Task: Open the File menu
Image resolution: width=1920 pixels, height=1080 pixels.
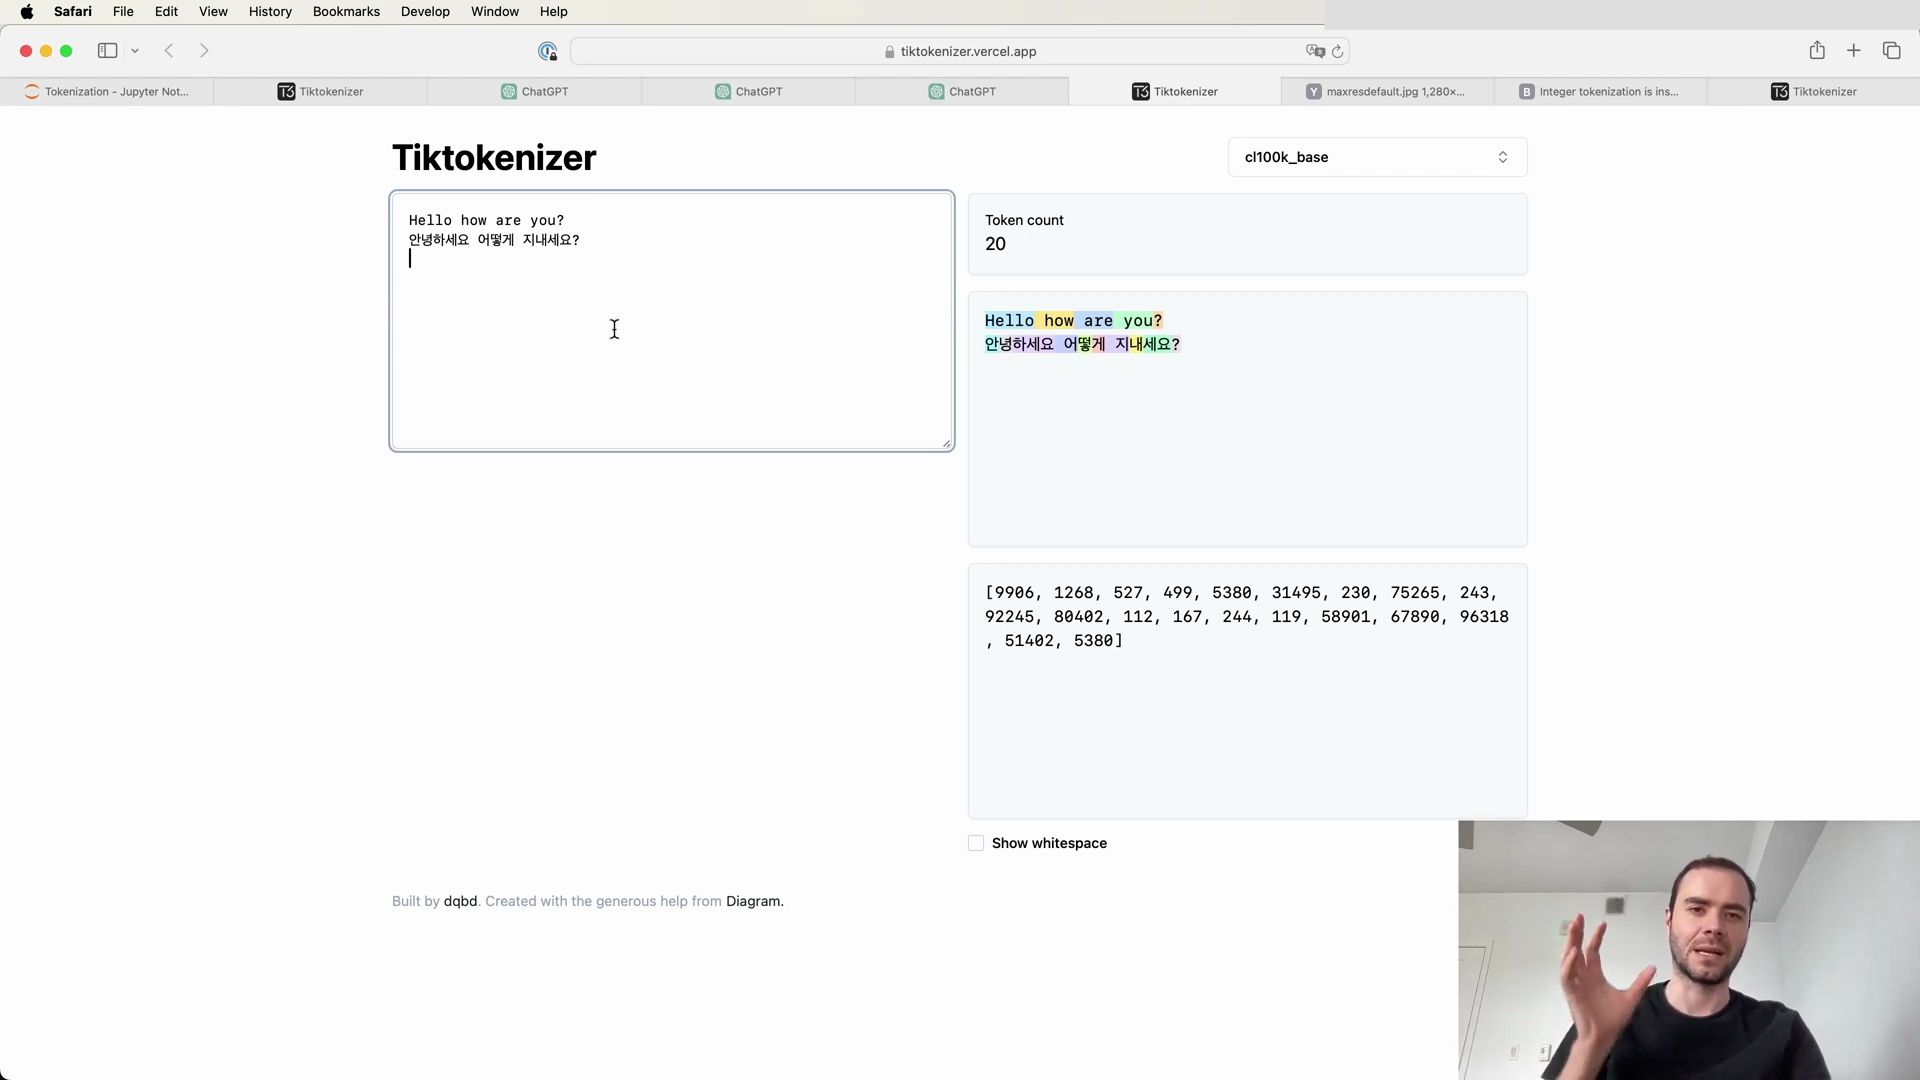Action: point(123,12)
